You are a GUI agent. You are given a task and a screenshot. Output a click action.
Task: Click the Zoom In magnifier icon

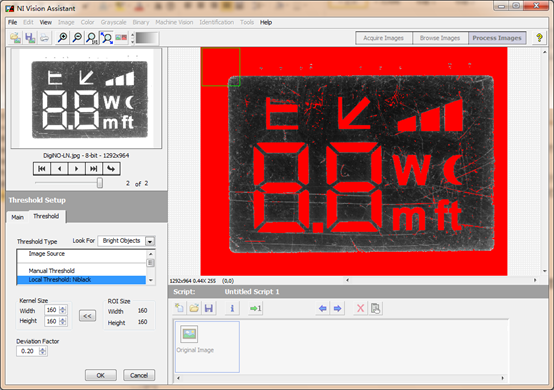pos(63,38)
